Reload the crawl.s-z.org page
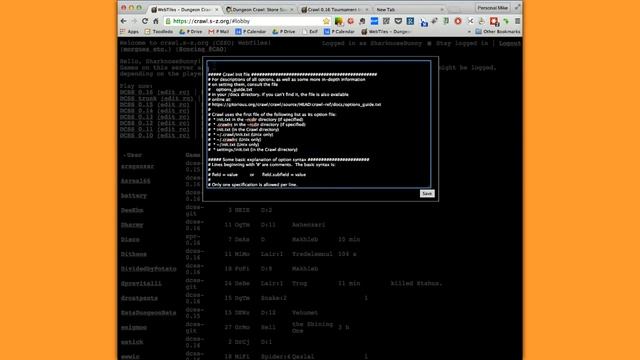Image resolution: width=640 pixels, height=360 pixels. [x=145, y=21]
